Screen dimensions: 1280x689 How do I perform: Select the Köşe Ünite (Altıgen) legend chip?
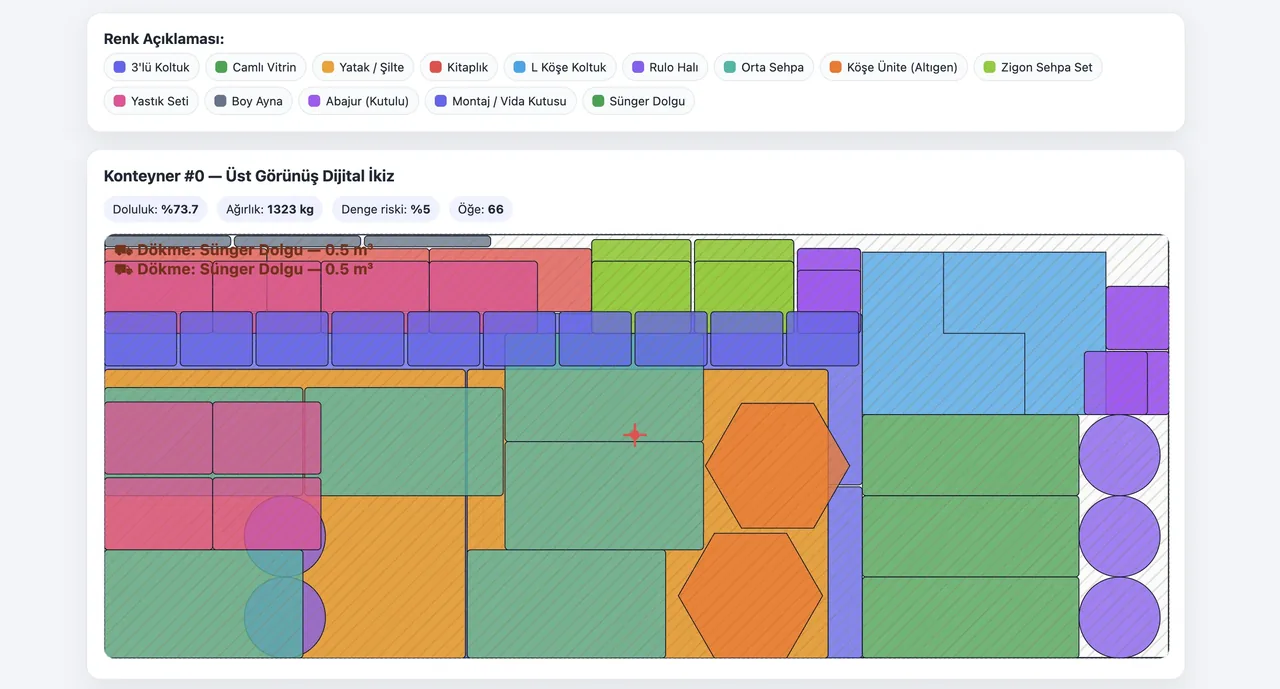894,68
